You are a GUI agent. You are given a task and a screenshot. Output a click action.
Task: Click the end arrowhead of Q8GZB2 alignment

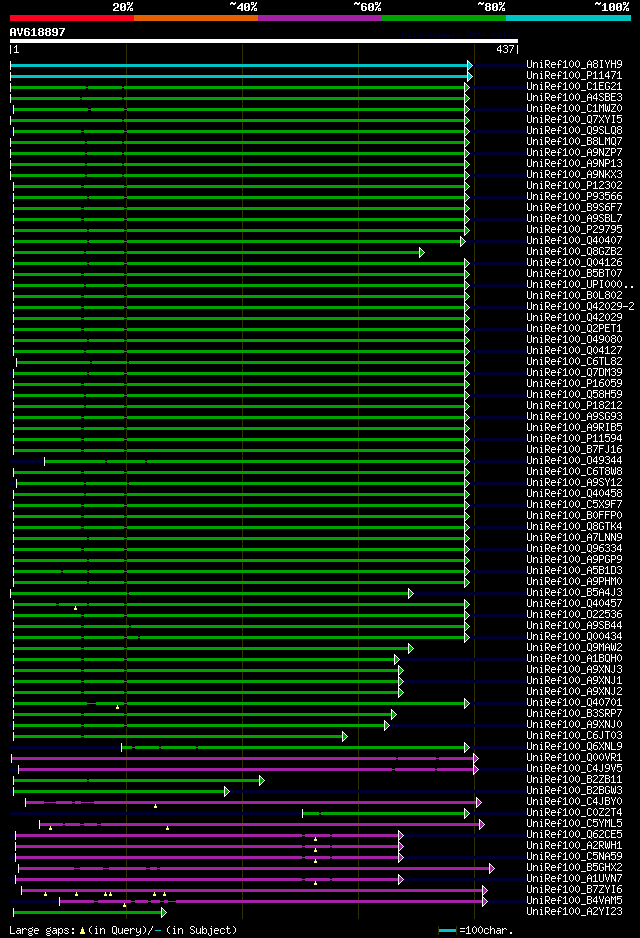[x=422, y=252]
